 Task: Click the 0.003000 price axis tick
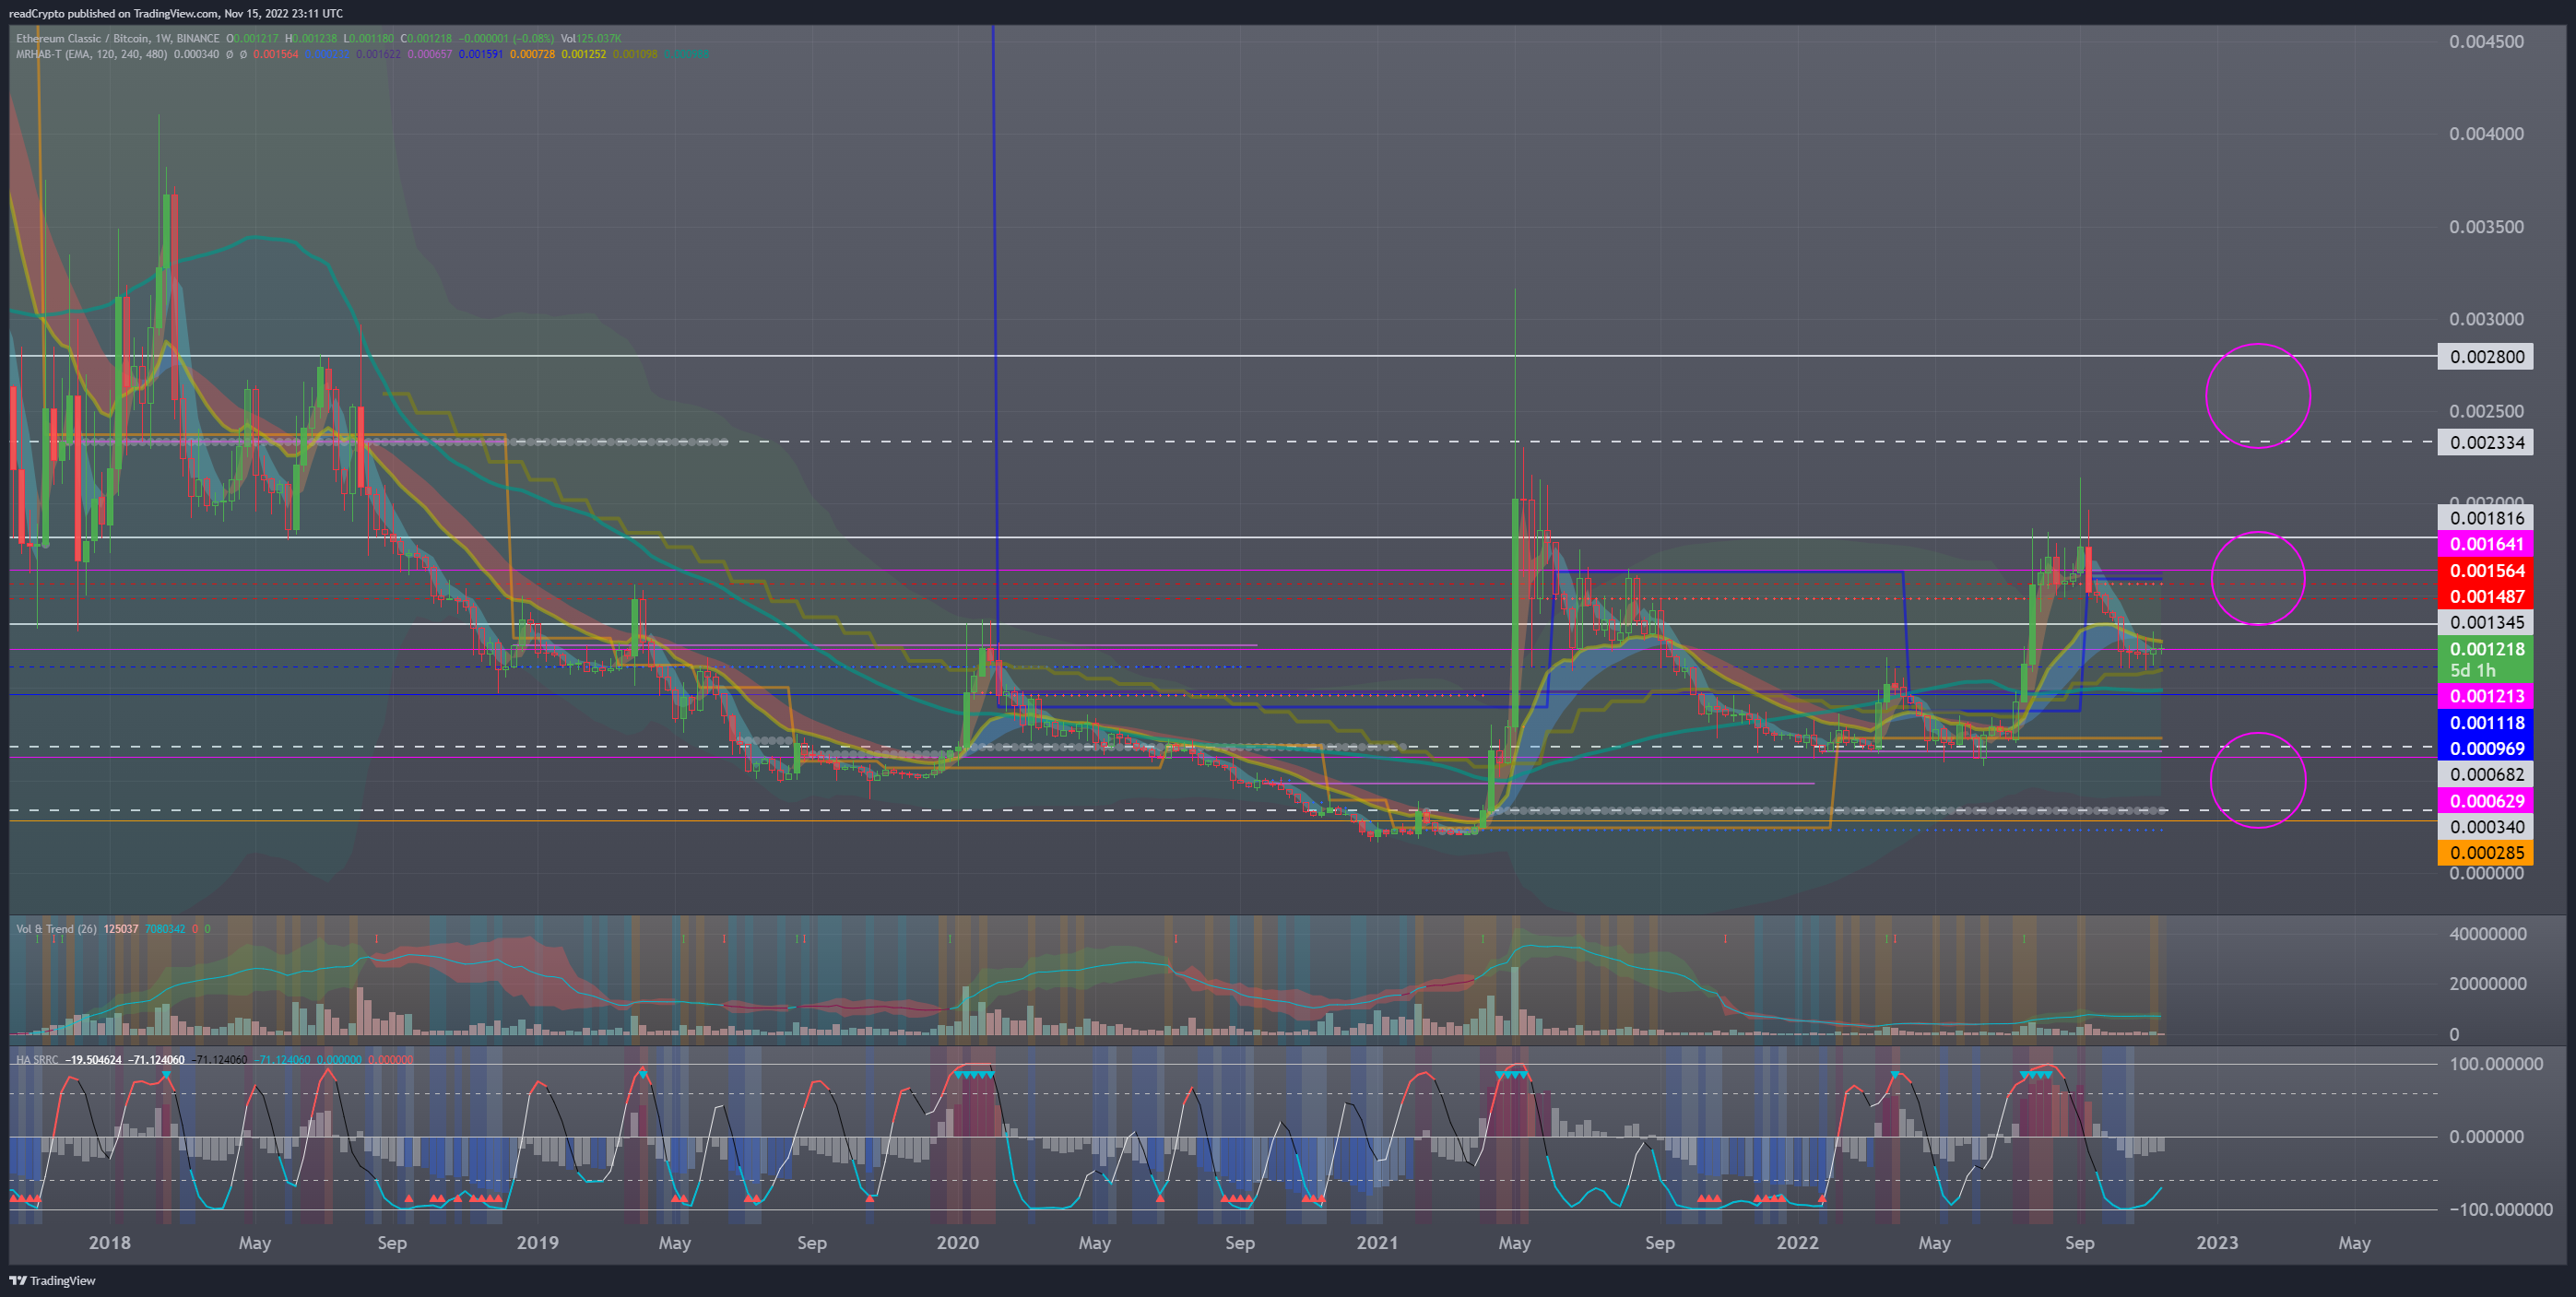click(2486, 319)
